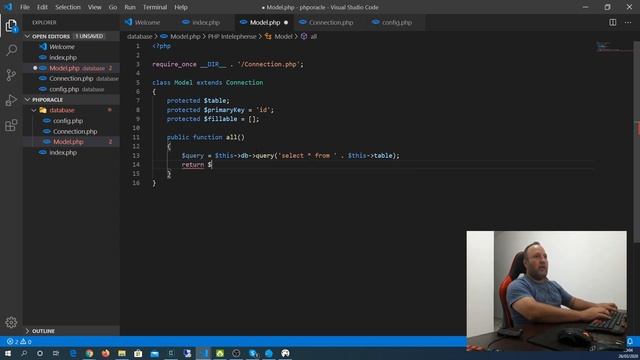The image size is (640, 360).
Task: Click the database breadcrumb segment
Action: pos(139,36)
